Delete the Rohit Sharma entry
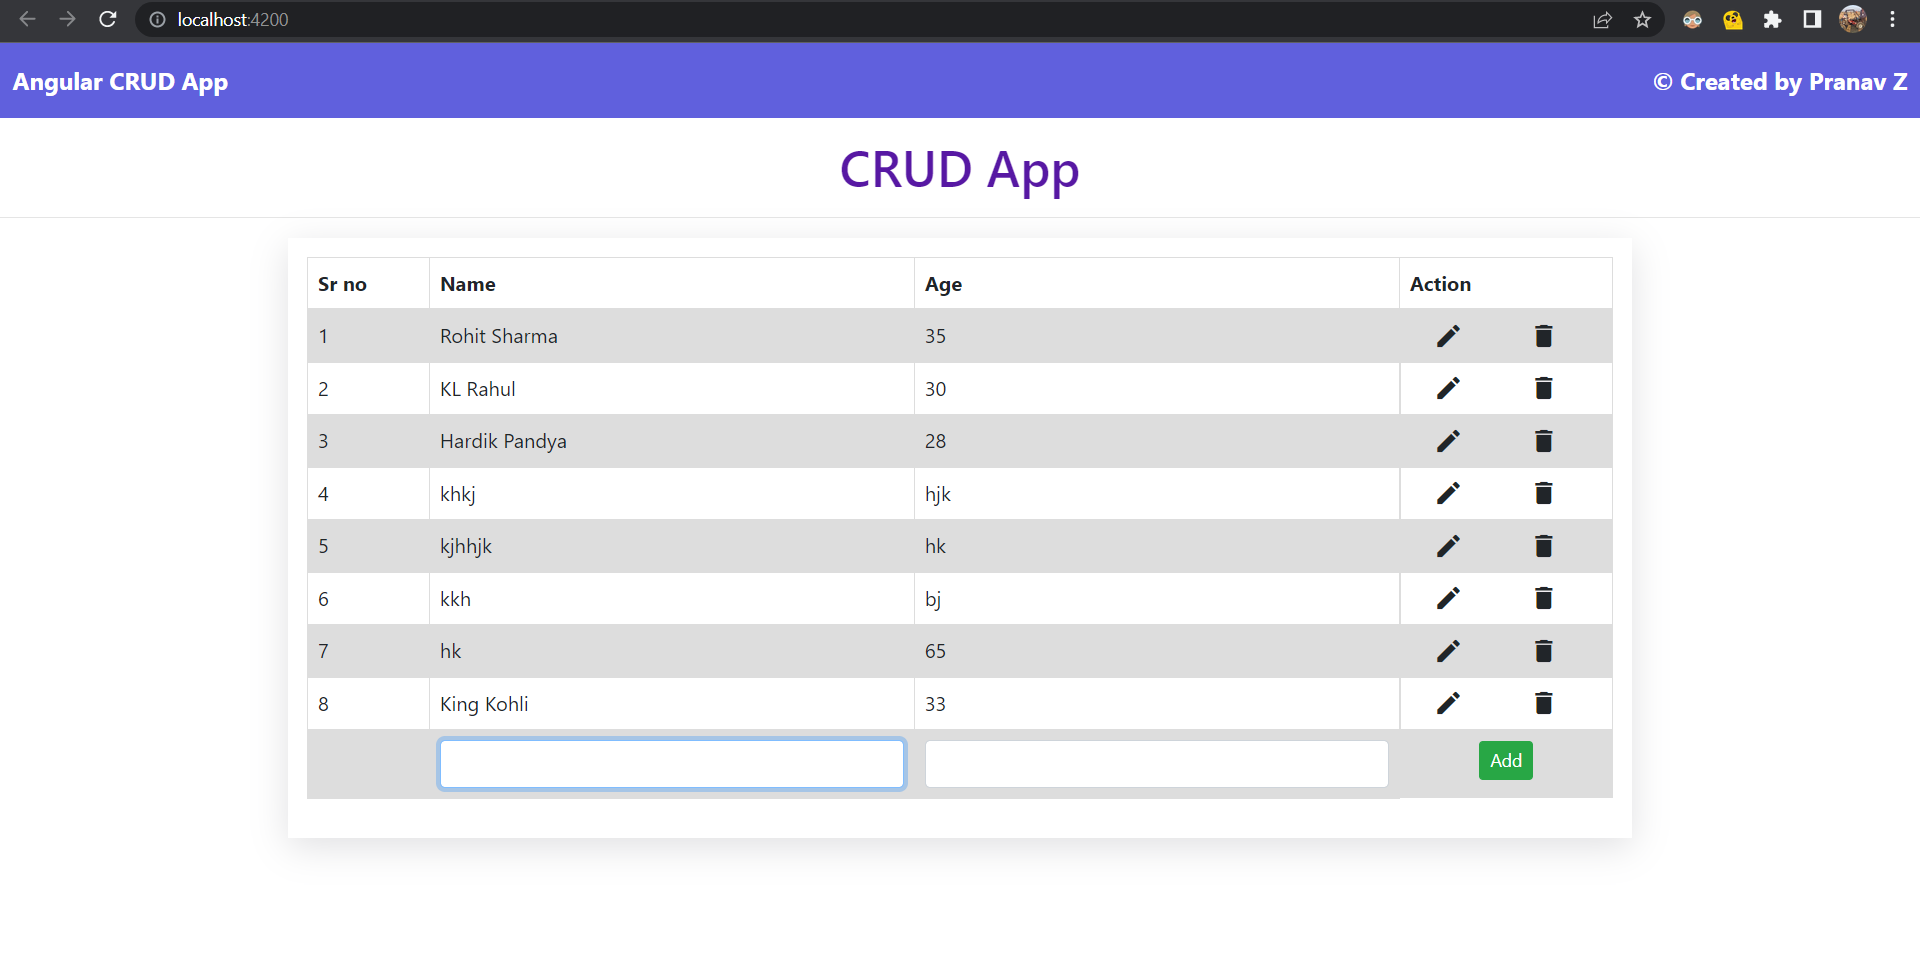1920x980 pixels. click(1543, 336)
